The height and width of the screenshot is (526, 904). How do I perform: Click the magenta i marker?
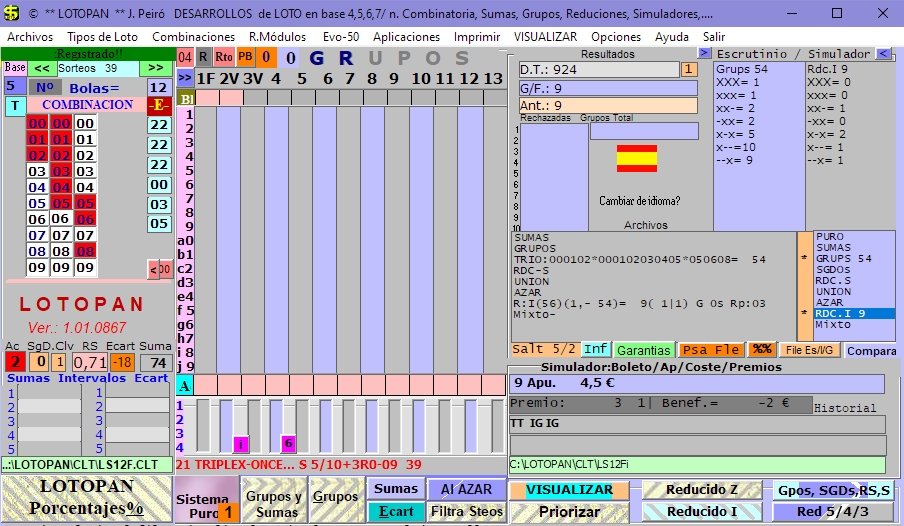pyautogui.click(x=240, y=444)
